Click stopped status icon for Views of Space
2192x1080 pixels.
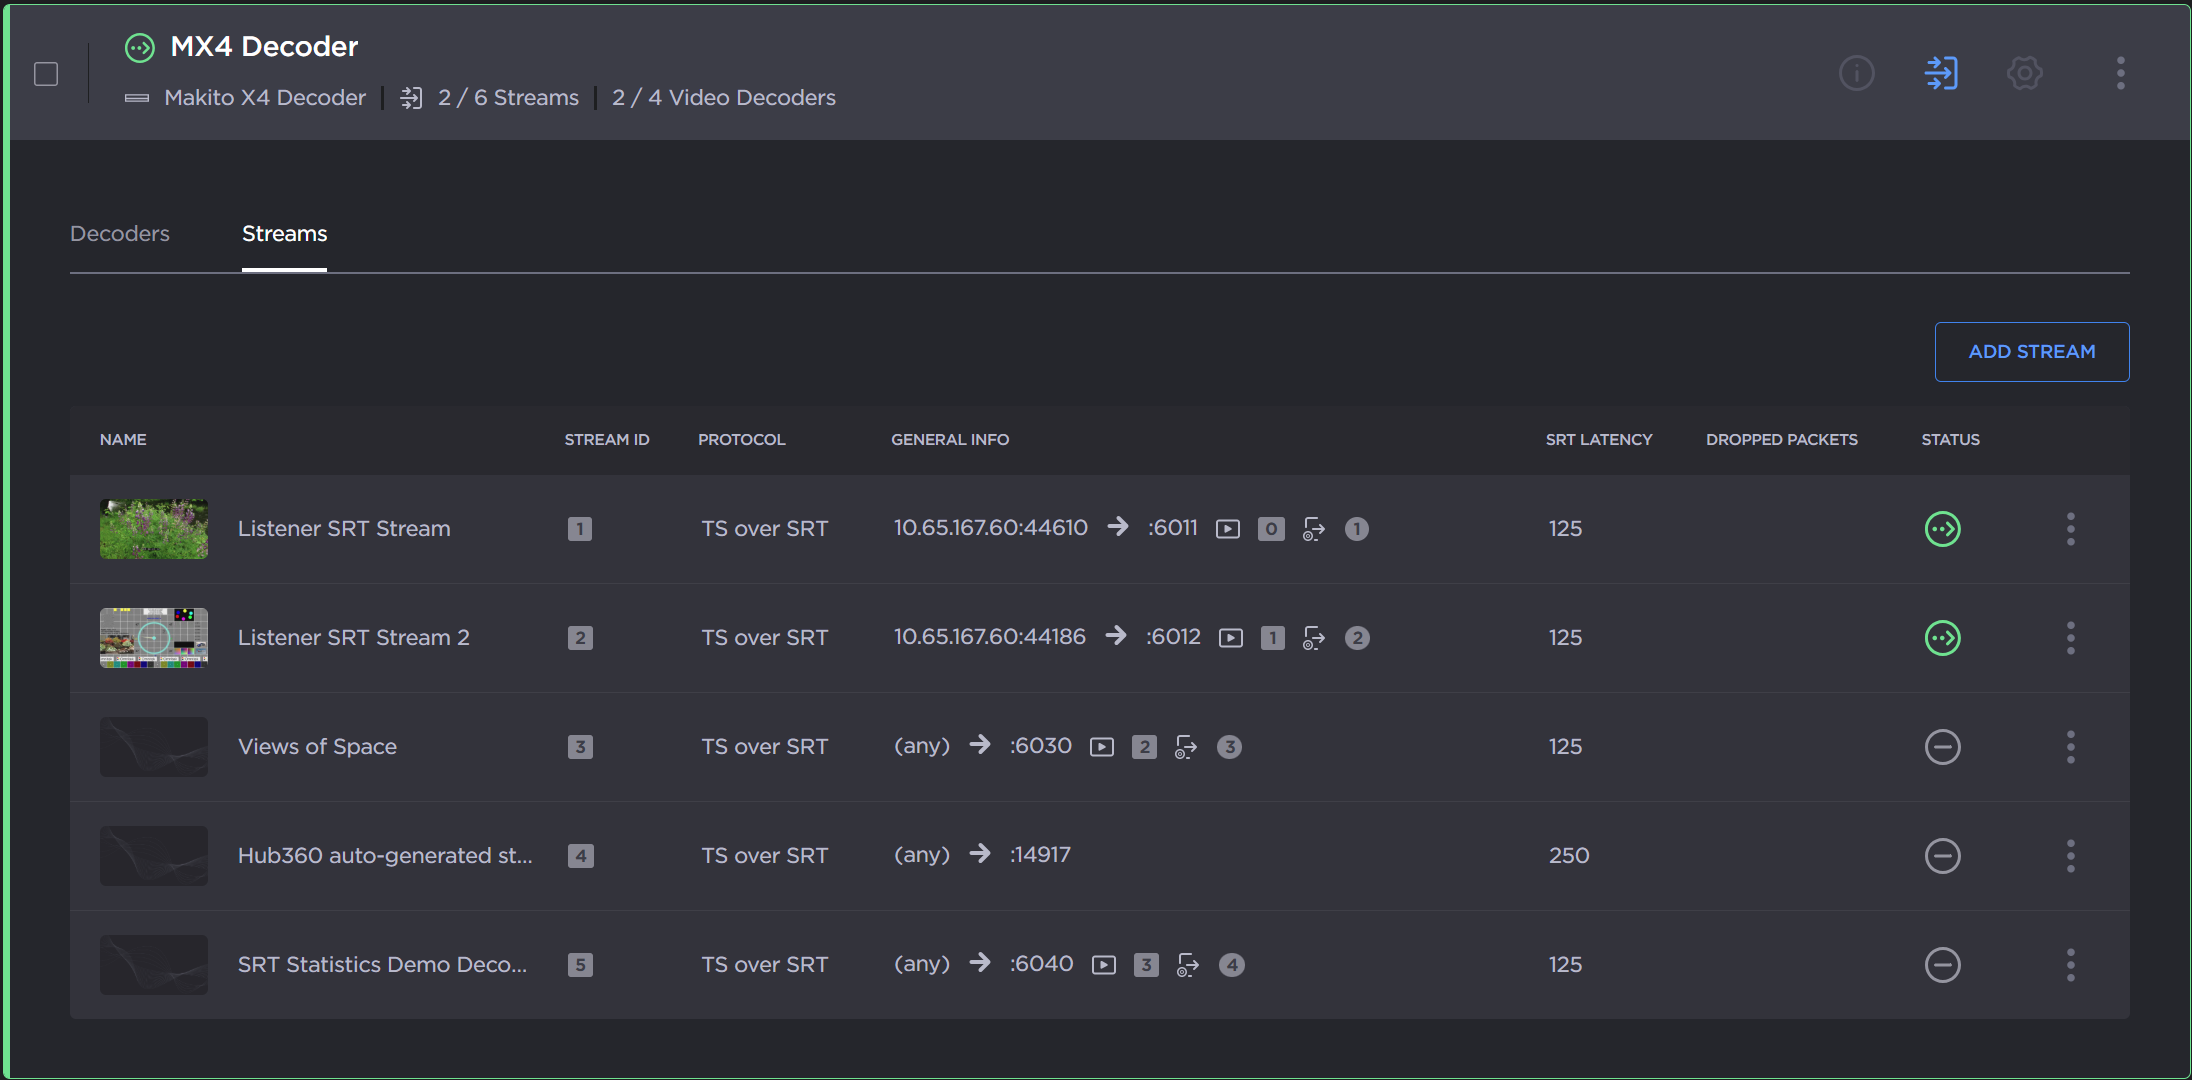click(1942, 747)
